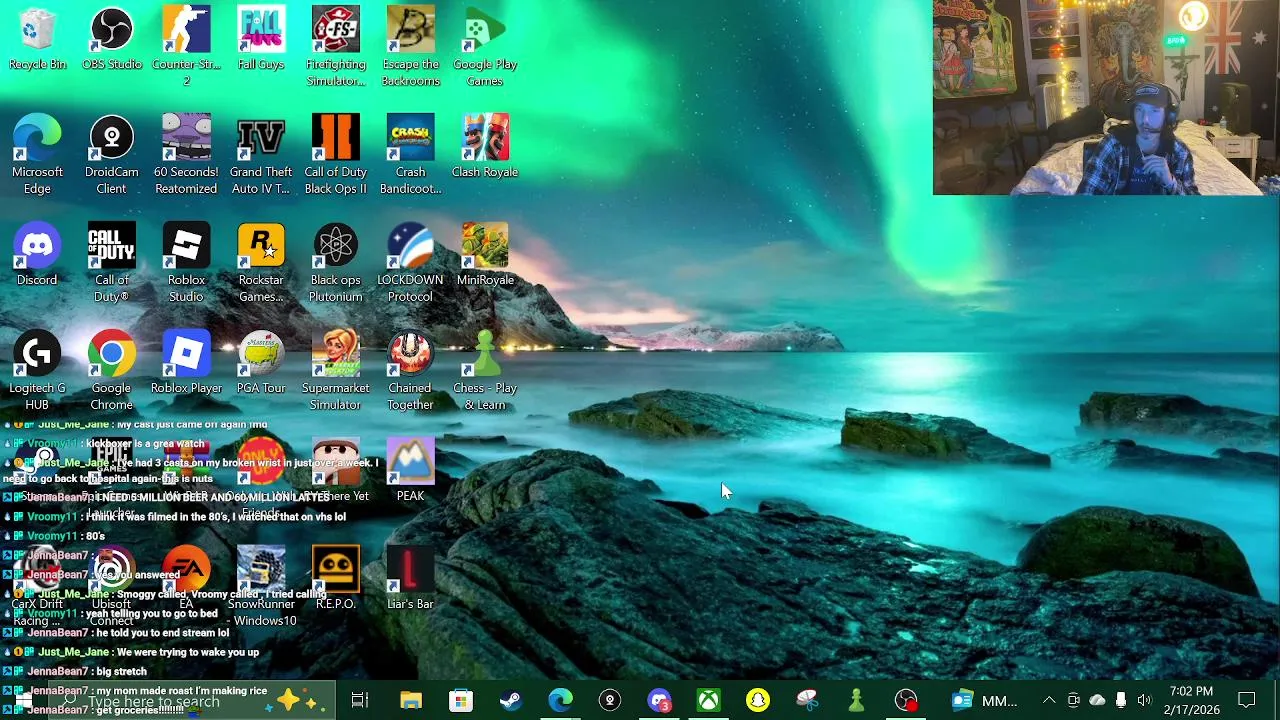Open the Recycle Bin desktop icon
1280x720 pixels.
(x=37, y=40)
